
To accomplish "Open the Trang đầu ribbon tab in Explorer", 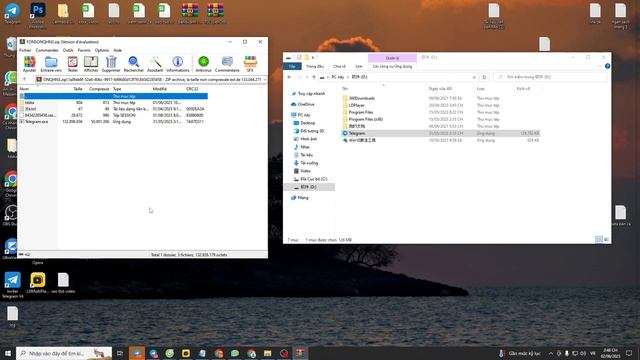I will coord(315,66).
